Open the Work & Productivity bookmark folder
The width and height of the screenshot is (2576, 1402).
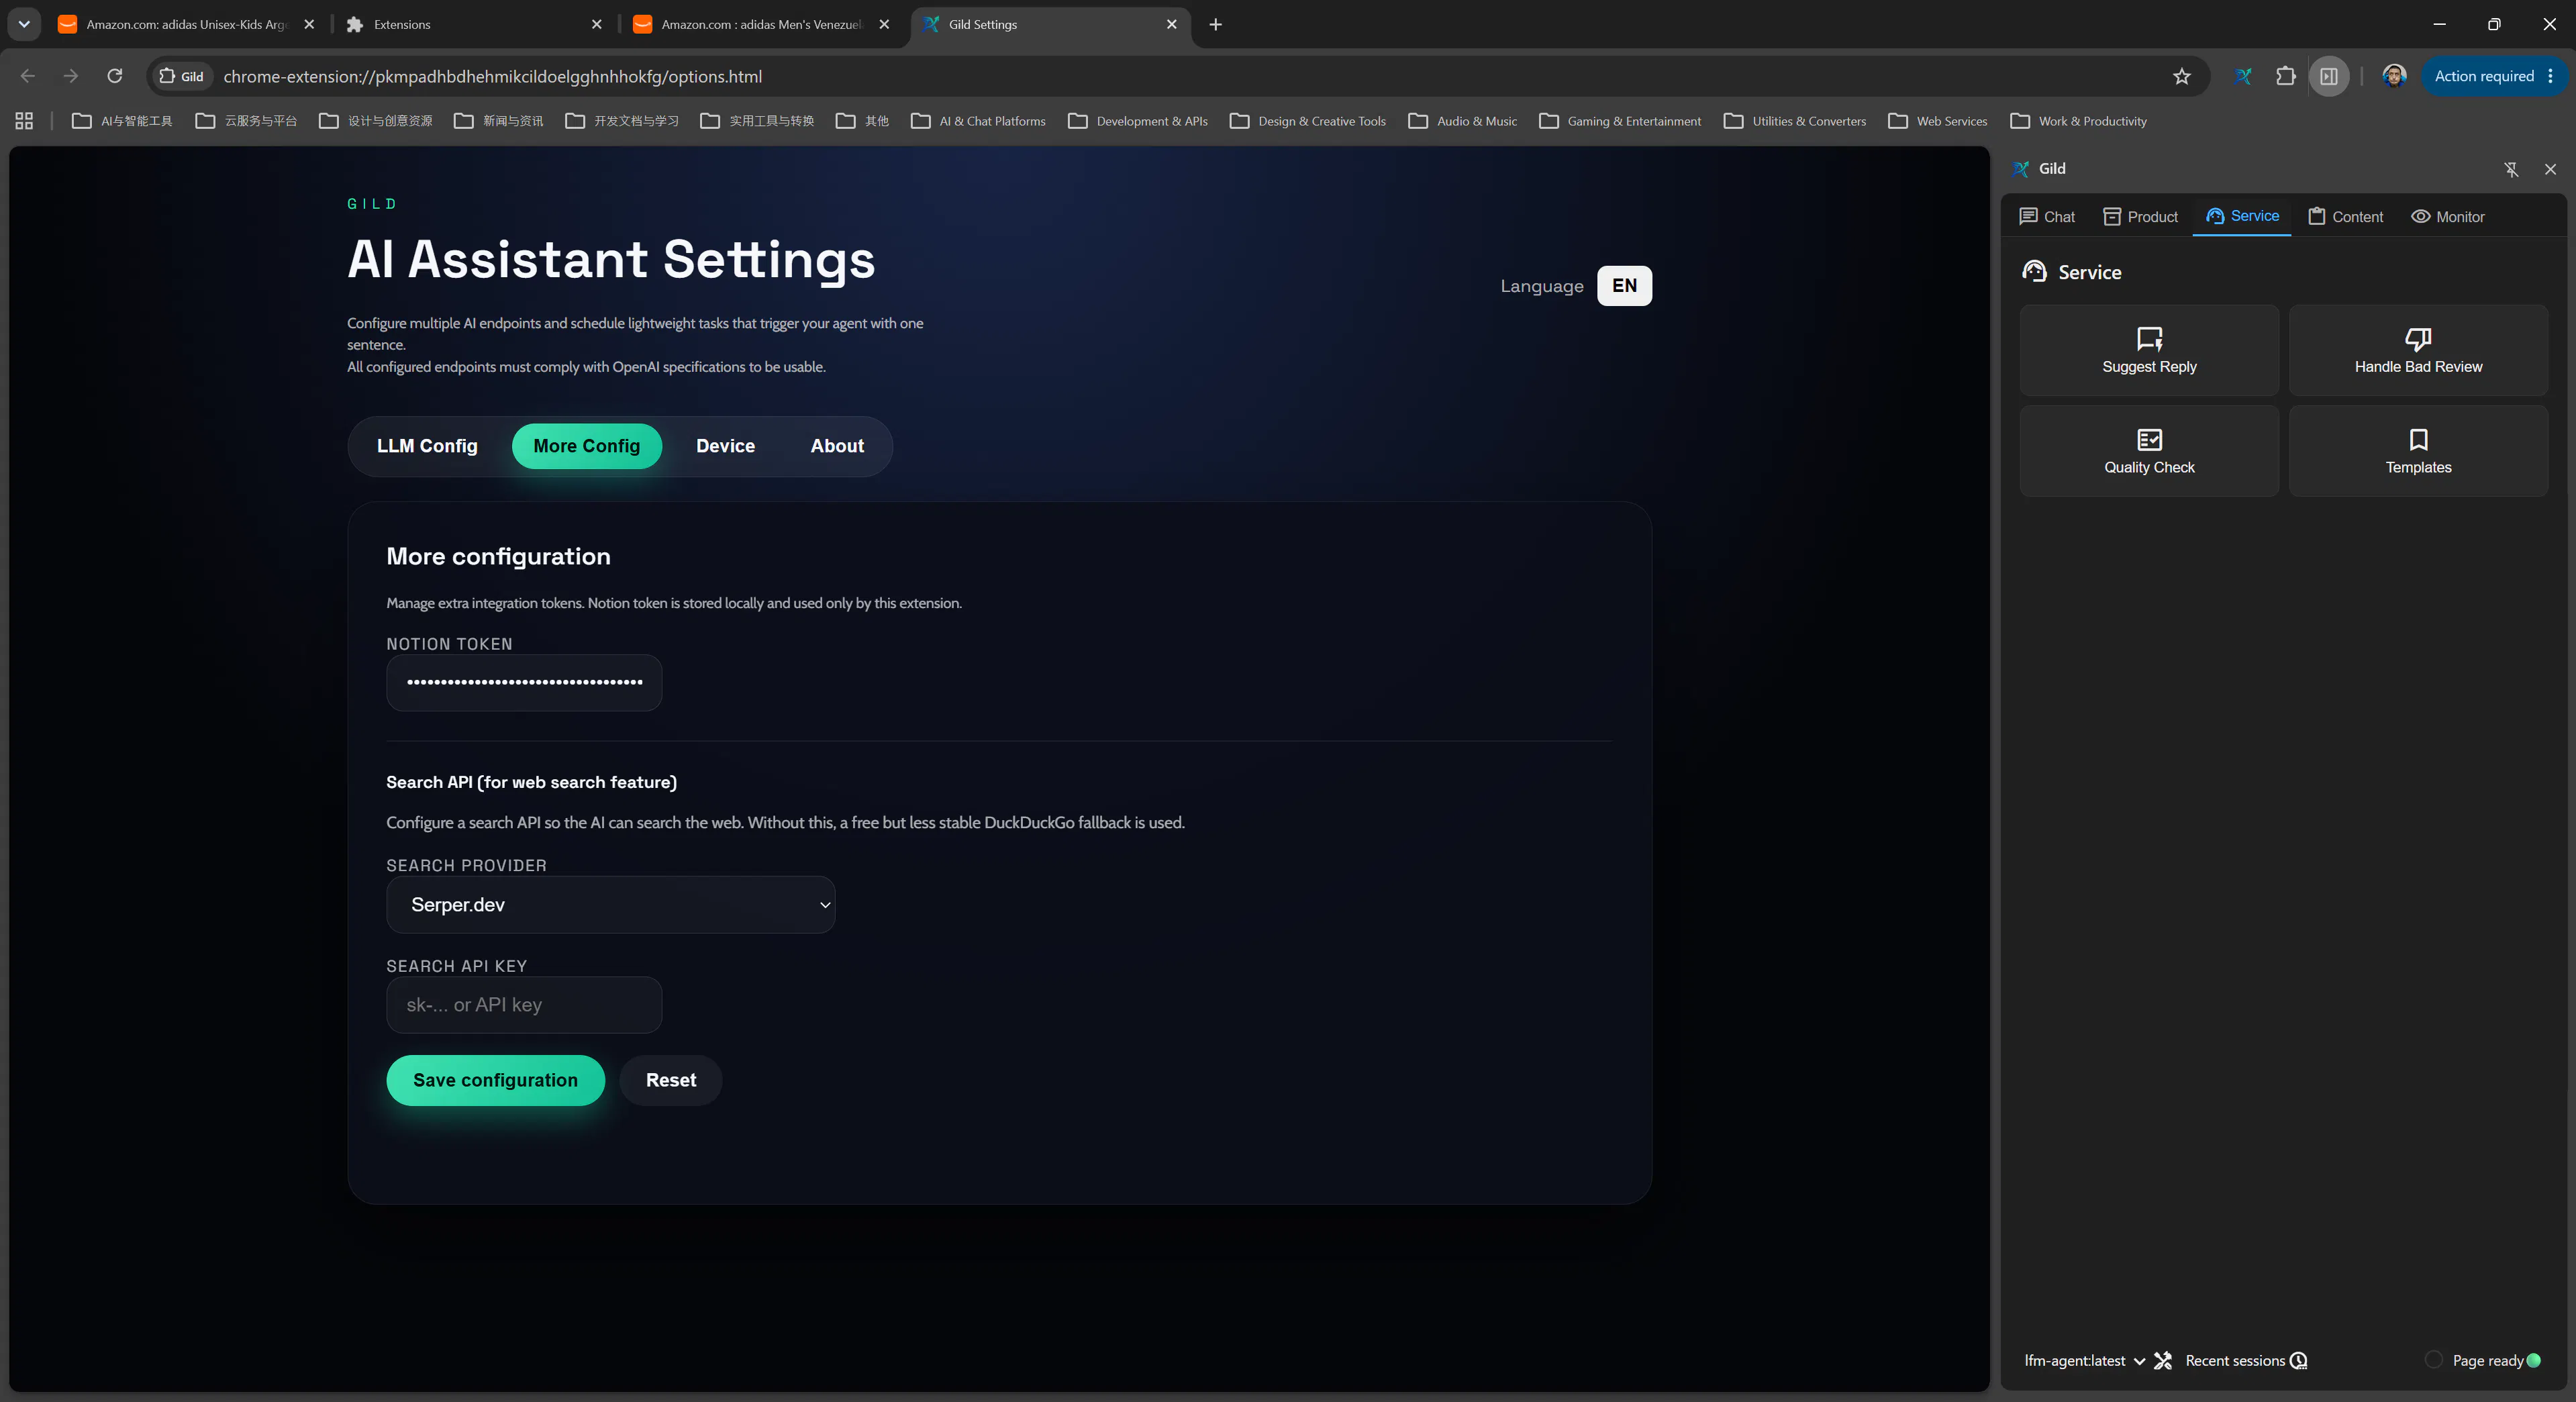[2078, 121]
